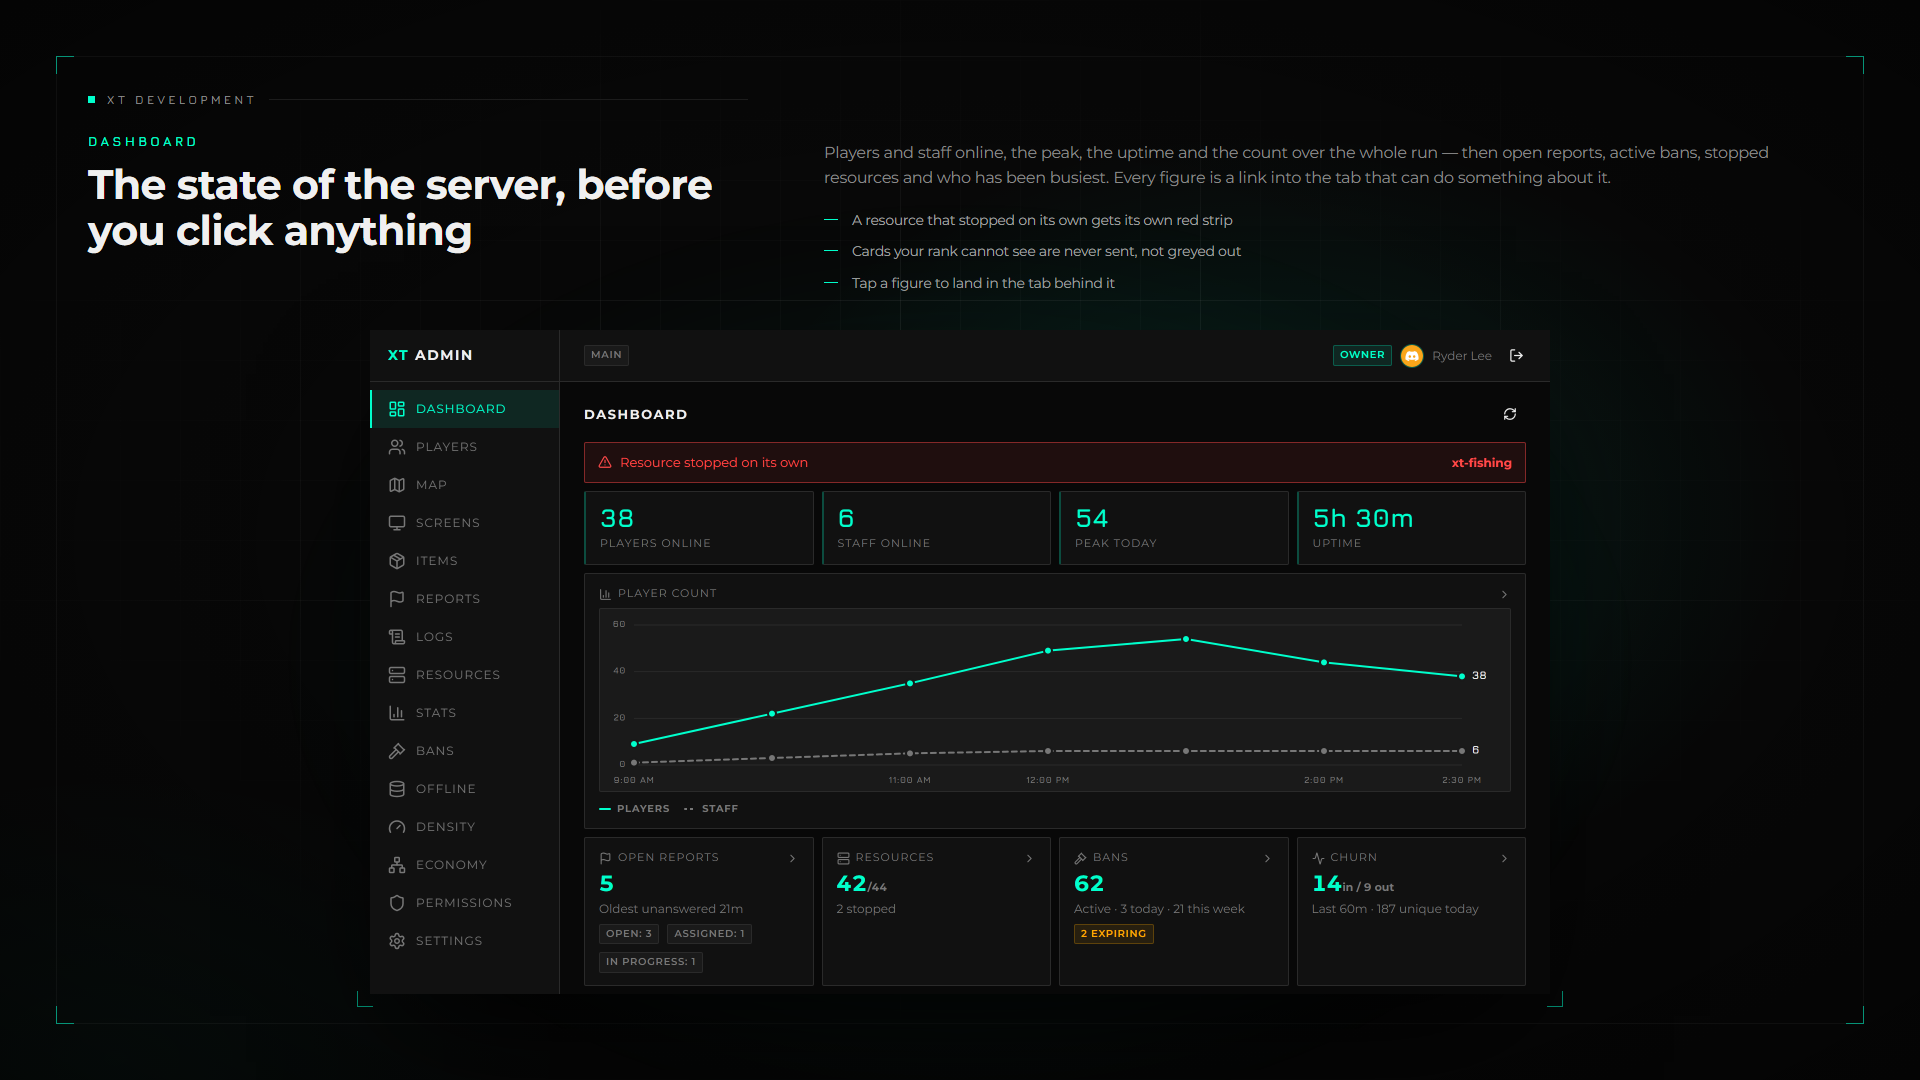Open the Map menu item

tap(465, 485)
